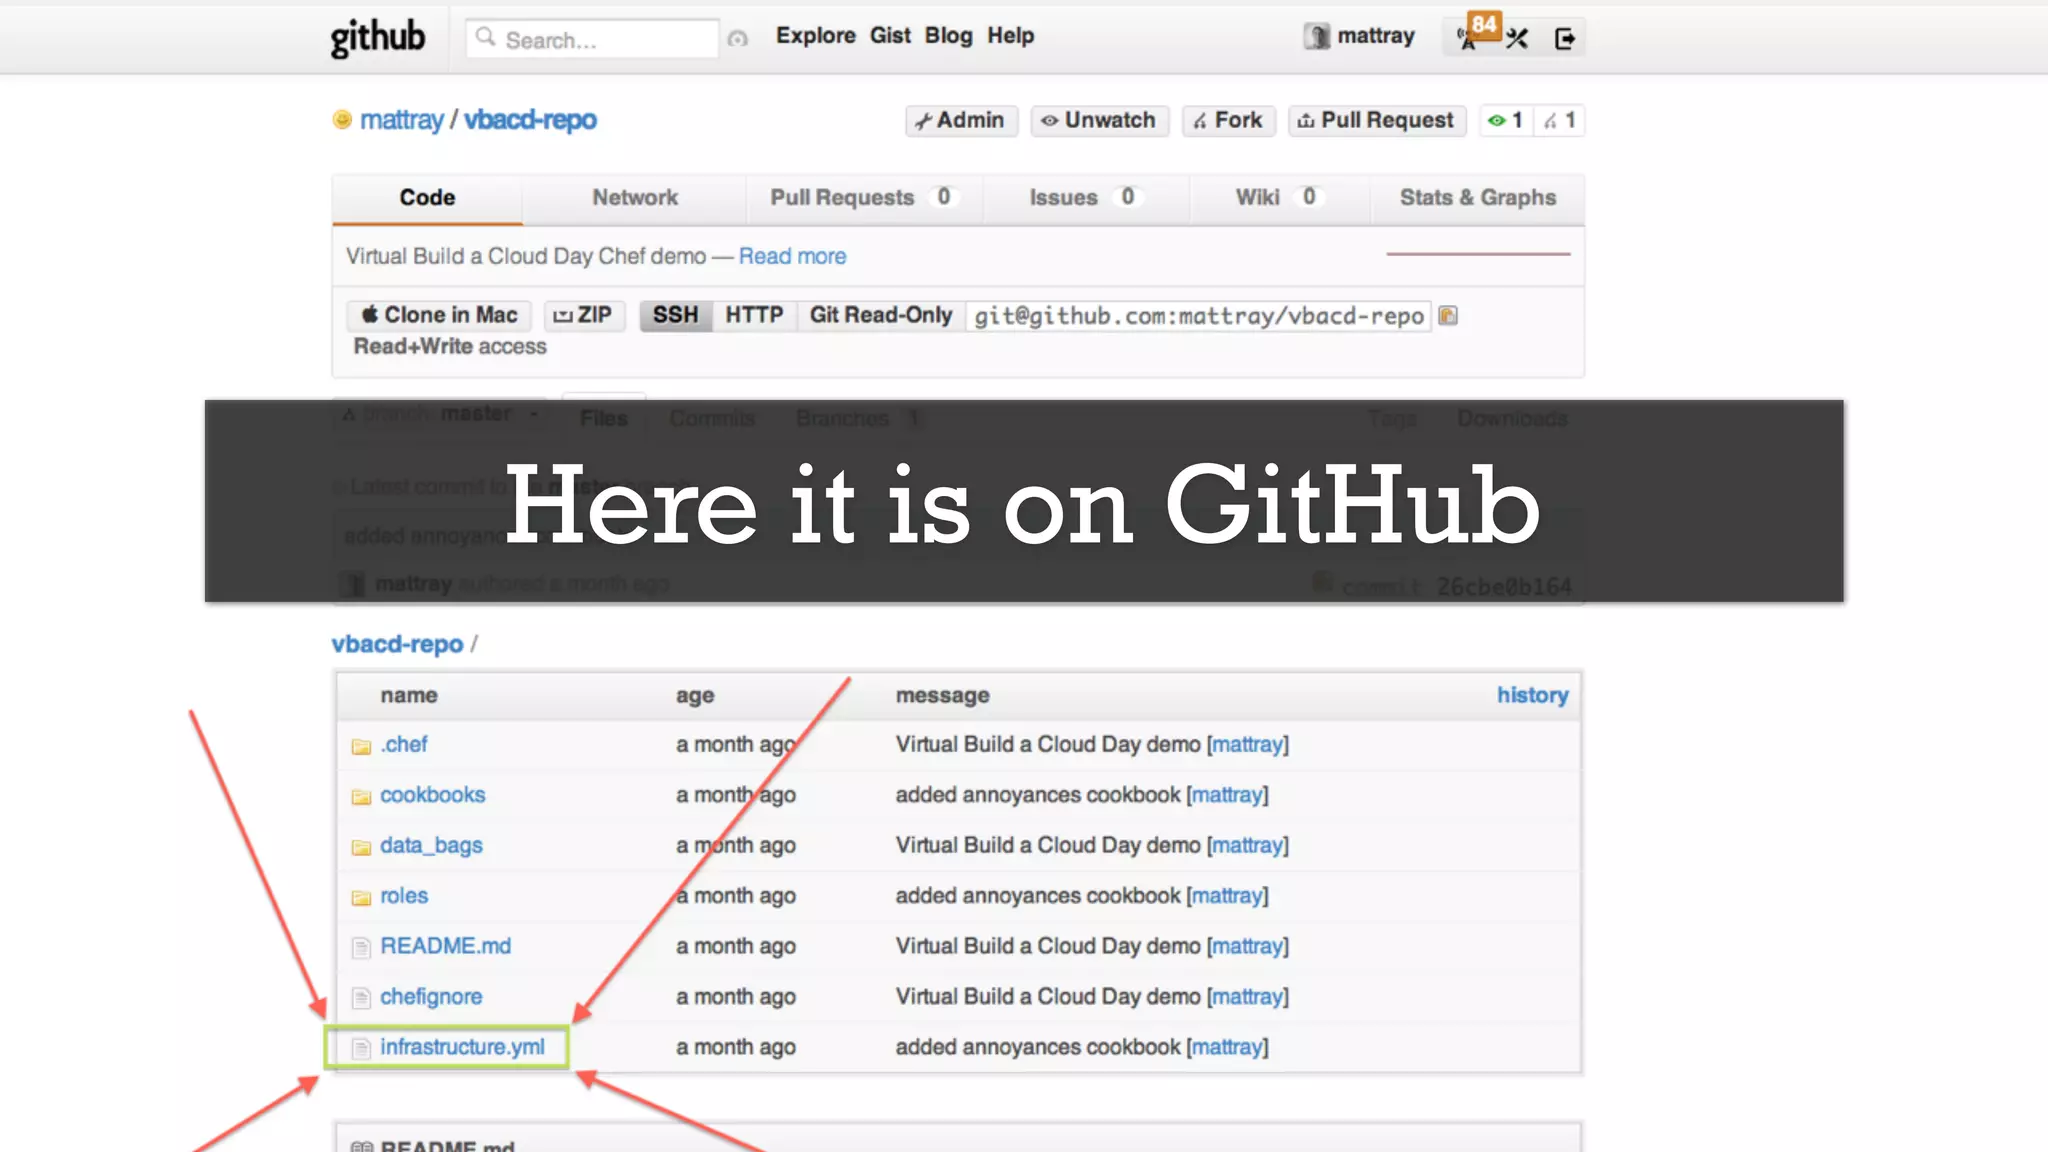Click the log out icon
The width and height of the screenshot is (2048, 1152).
tap(1565, 39)
